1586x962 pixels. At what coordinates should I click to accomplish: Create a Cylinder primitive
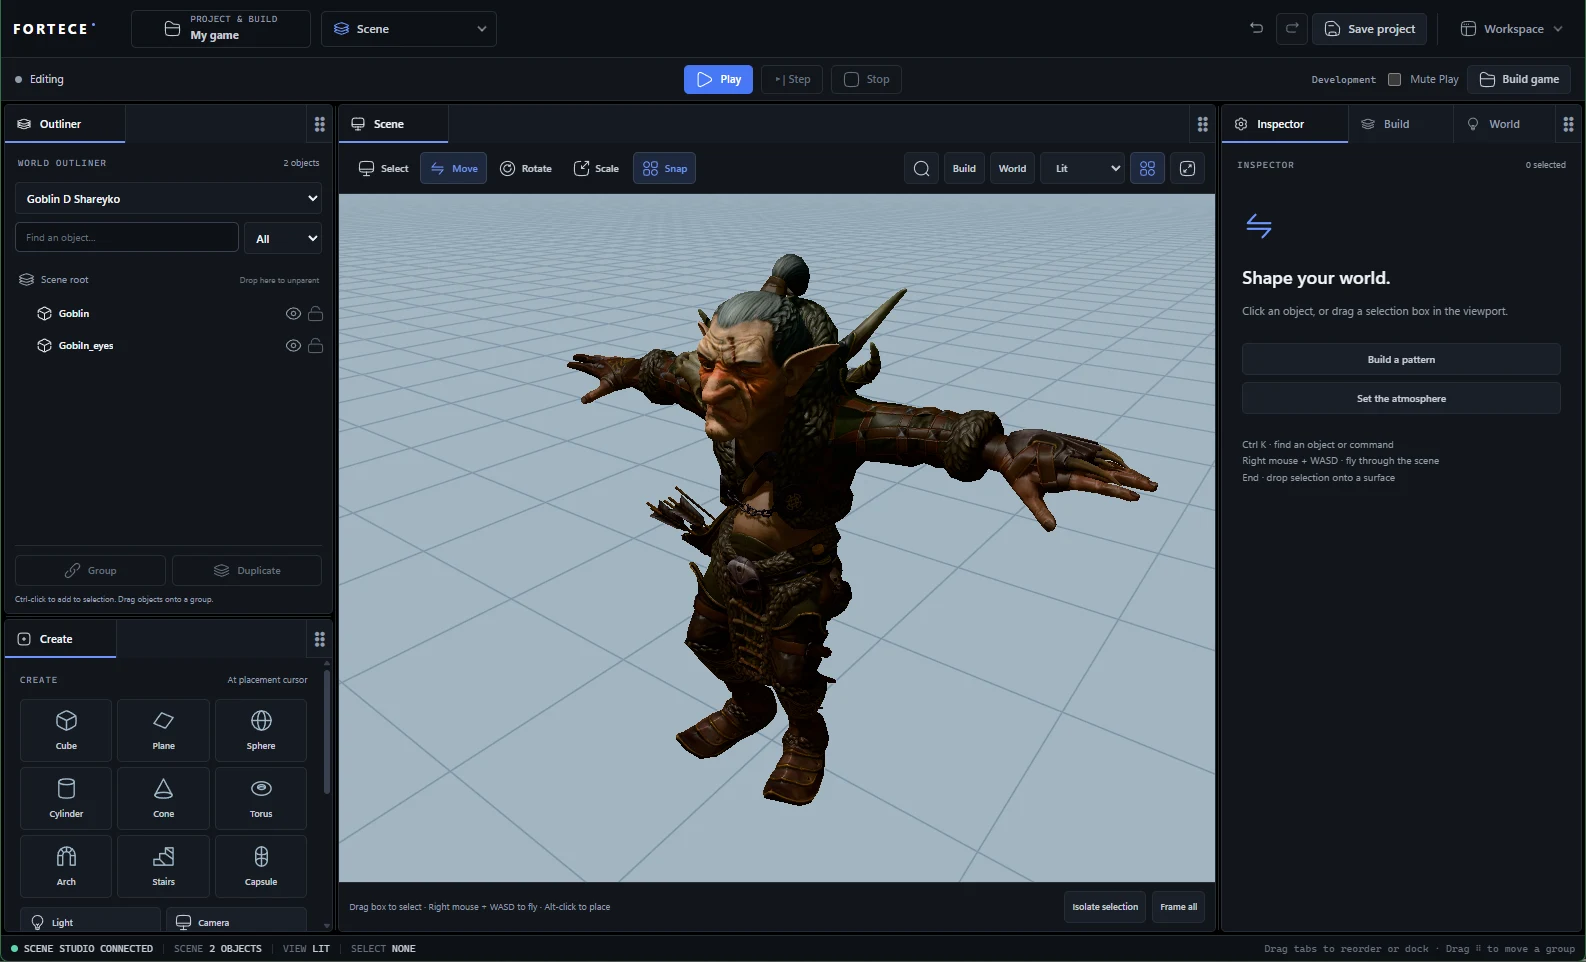pyautogui.click(x=66, y=798)
